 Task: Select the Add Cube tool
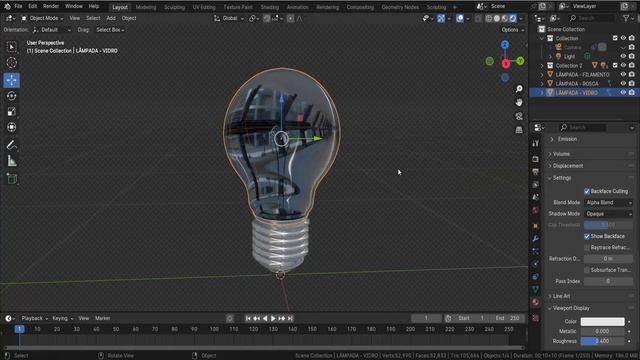[11, 178]
